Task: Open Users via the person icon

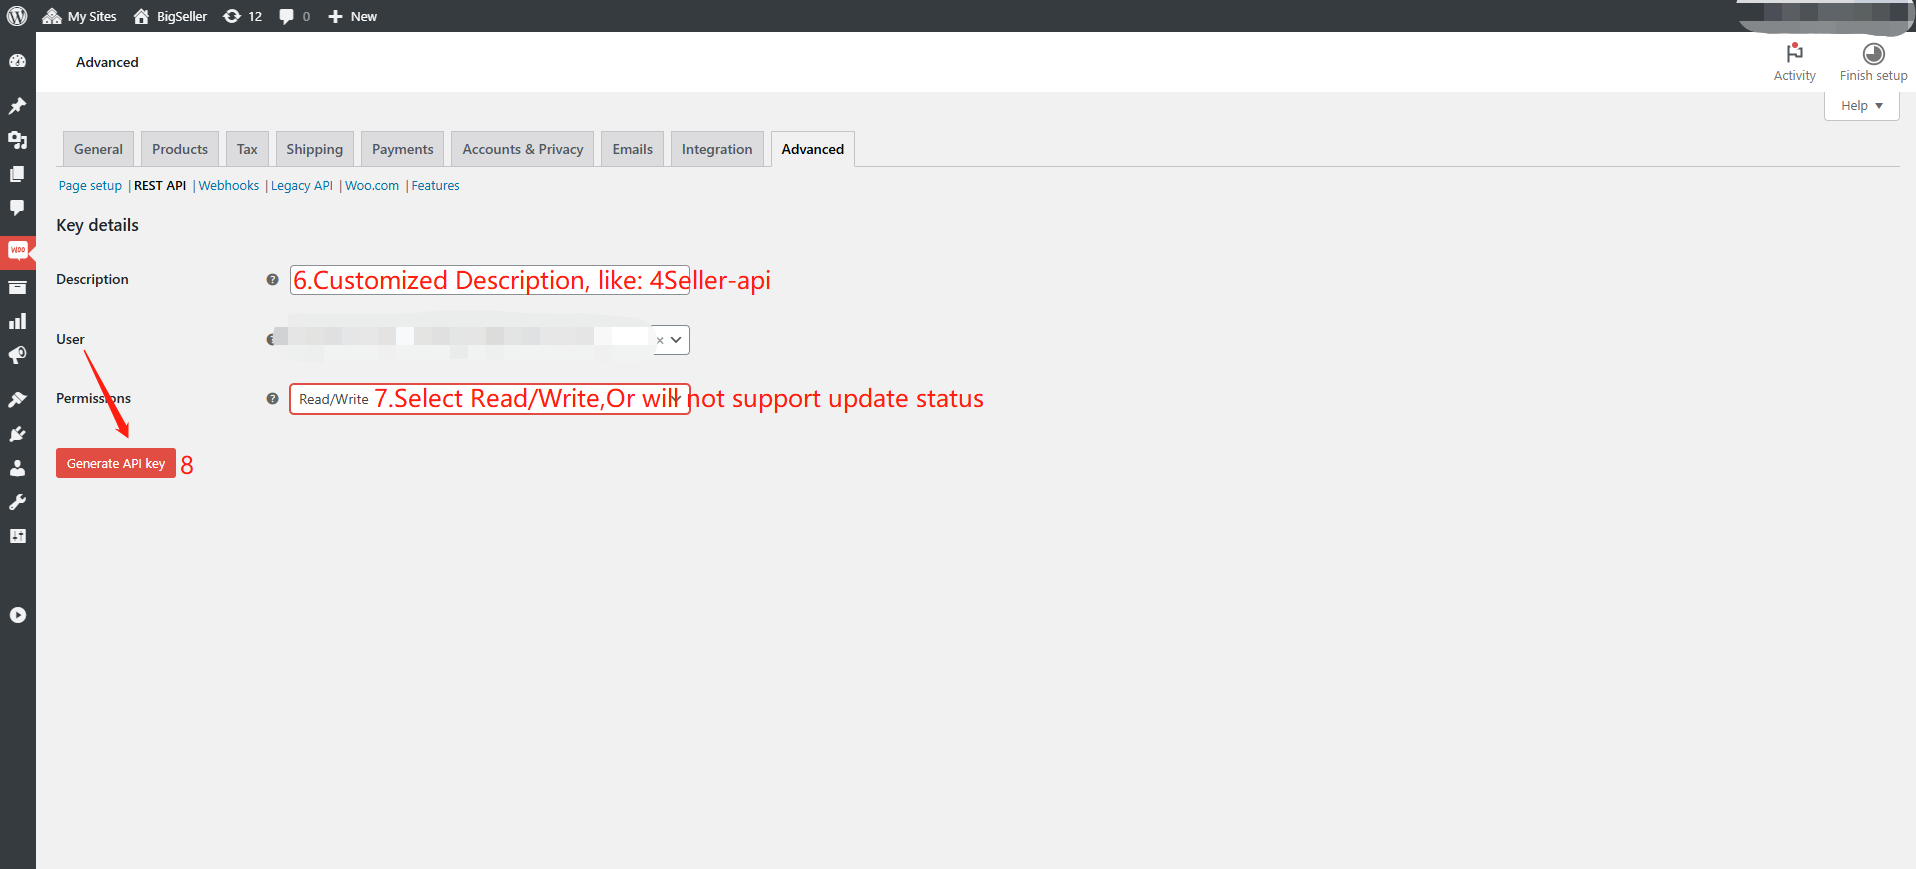Action: [17, 468]
